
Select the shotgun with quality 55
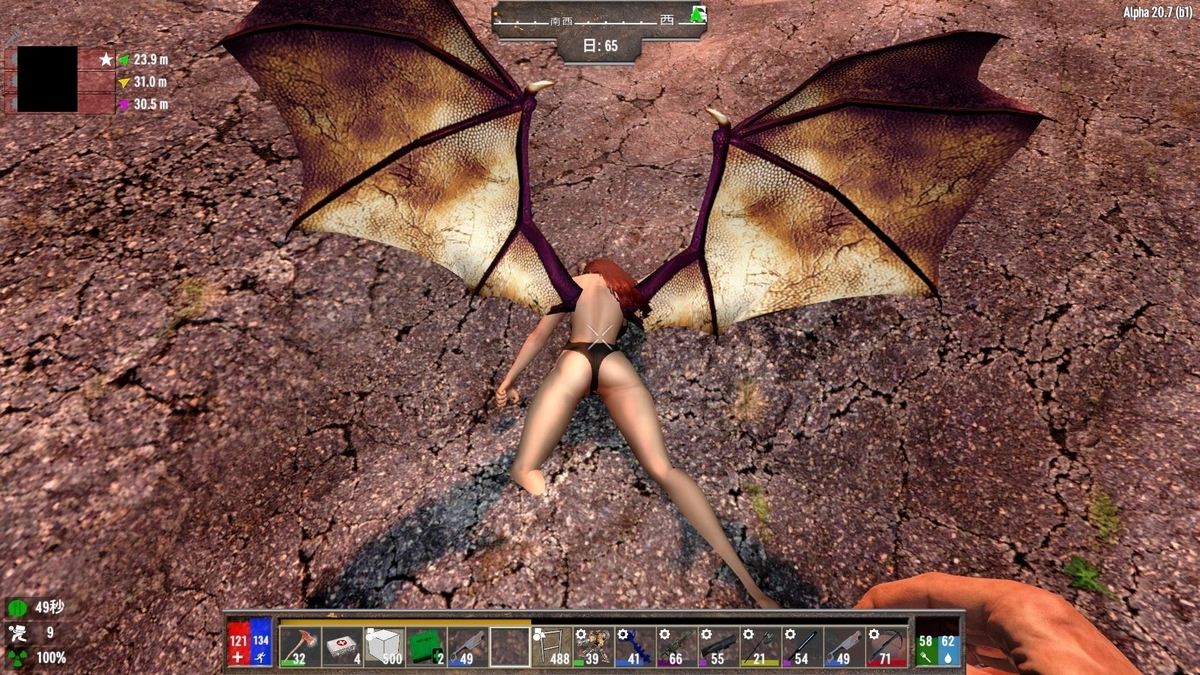pyautogui.click(x=719, y=647)
